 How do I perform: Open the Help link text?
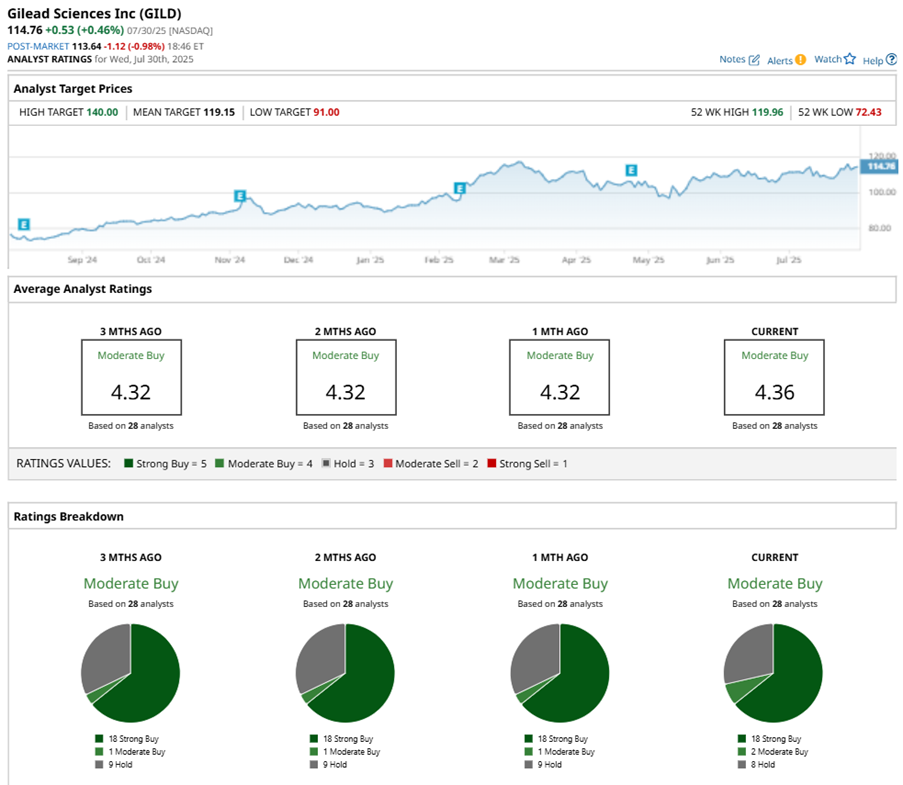873,60
